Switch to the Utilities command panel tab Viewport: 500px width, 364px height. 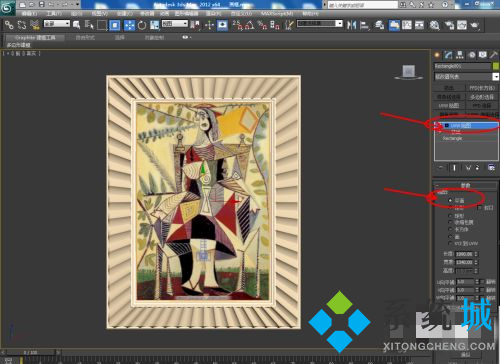tap(494, 55)
